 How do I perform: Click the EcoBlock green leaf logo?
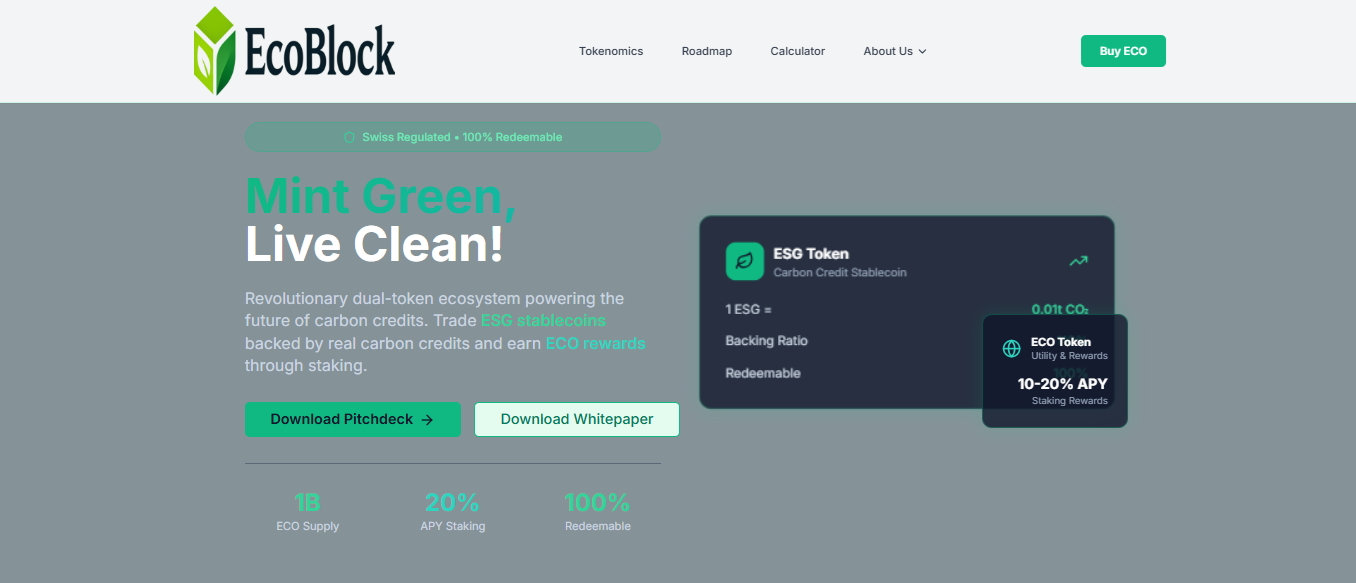point(214,51)
